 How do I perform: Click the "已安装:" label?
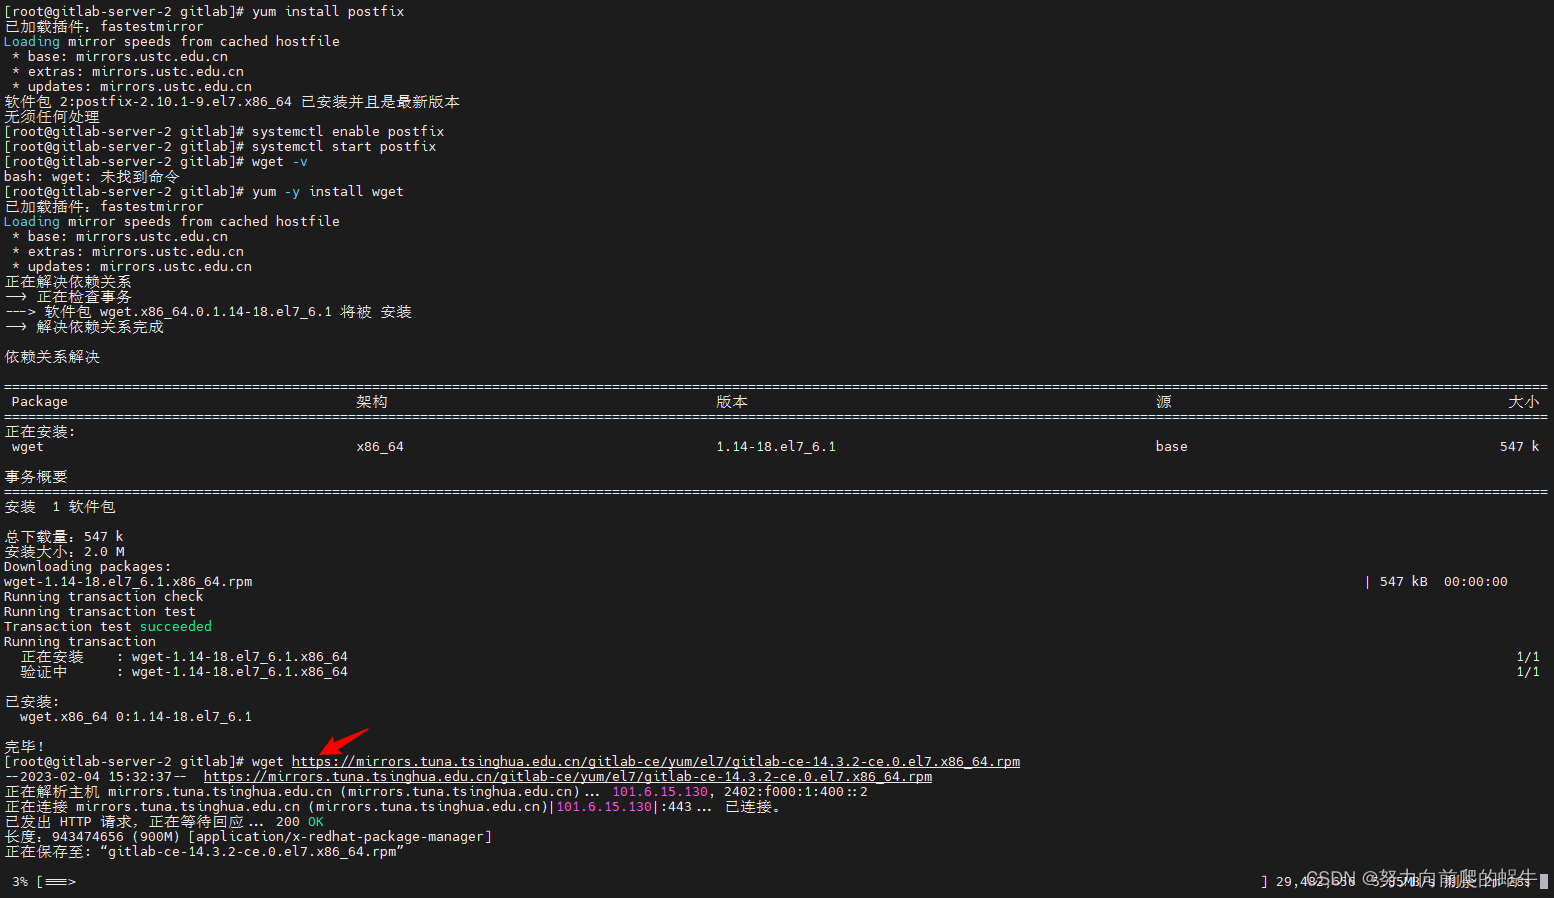point(32,702)
